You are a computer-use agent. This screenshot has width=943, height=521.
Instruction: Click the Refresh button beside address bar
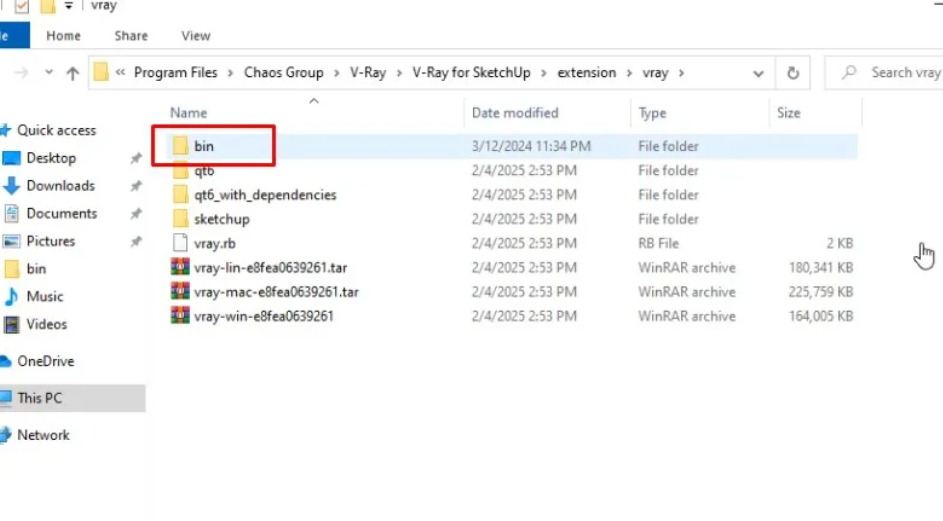click(x=793, y=73)
